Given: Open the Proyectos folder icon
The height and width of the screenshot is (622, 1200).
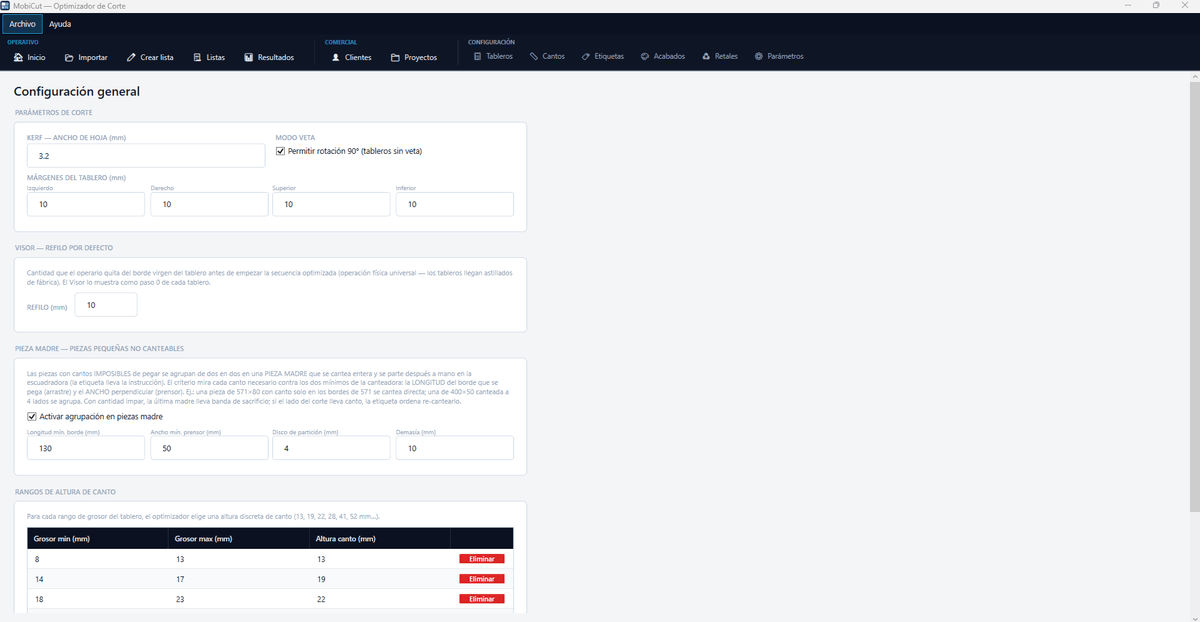Looking at the screenshot, I should pyautogui.click(x=395, y=57).
